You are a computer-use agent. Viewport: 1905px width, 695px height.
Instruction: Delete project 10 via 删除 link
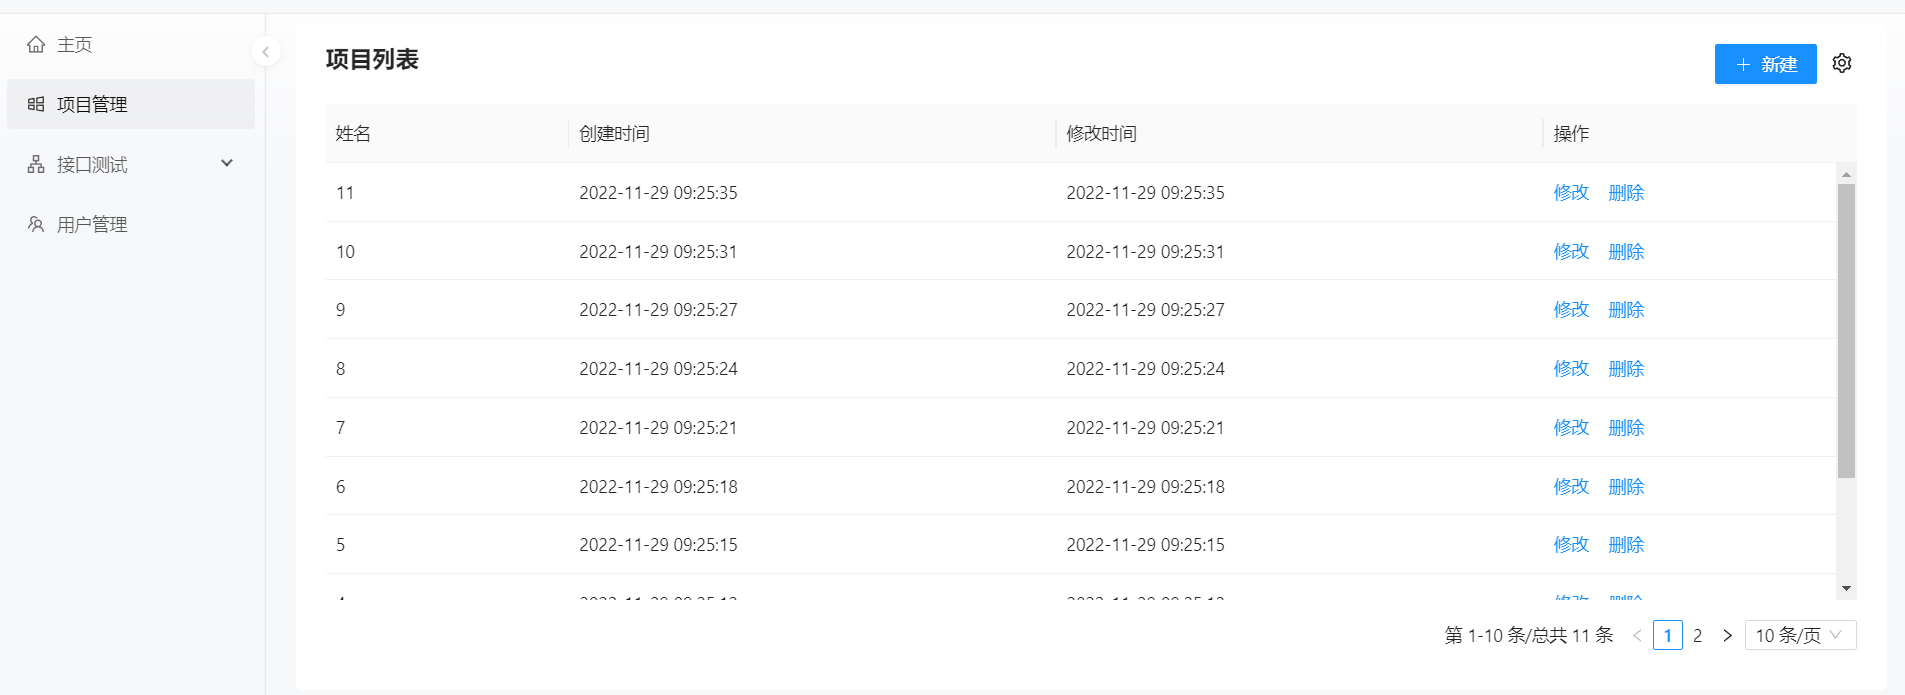click(1626, 252)
